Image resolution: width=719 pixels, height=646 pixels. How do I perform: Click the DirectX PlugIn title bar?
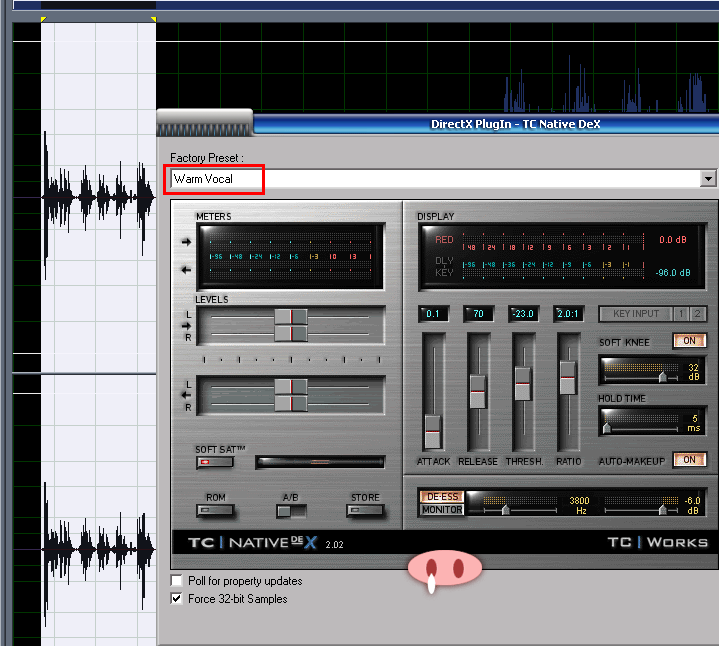(x=486, y=124)
